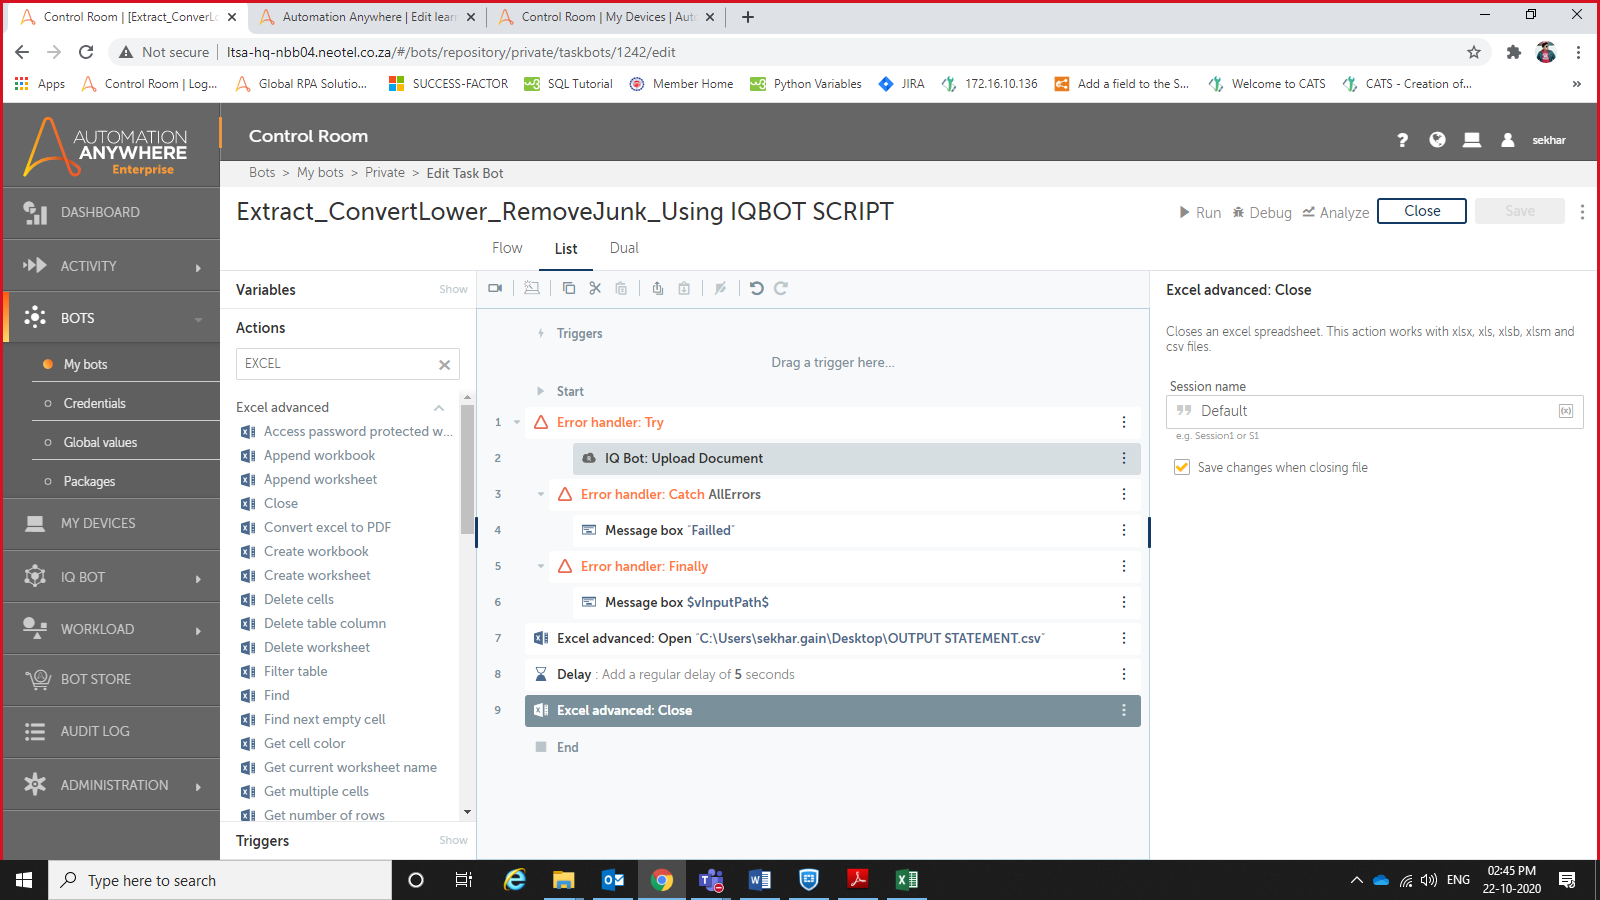The height and width of the screenshot is (900, 1600).
Task: Collapse the Error handler: Finally block
Action: pos(541,566)
